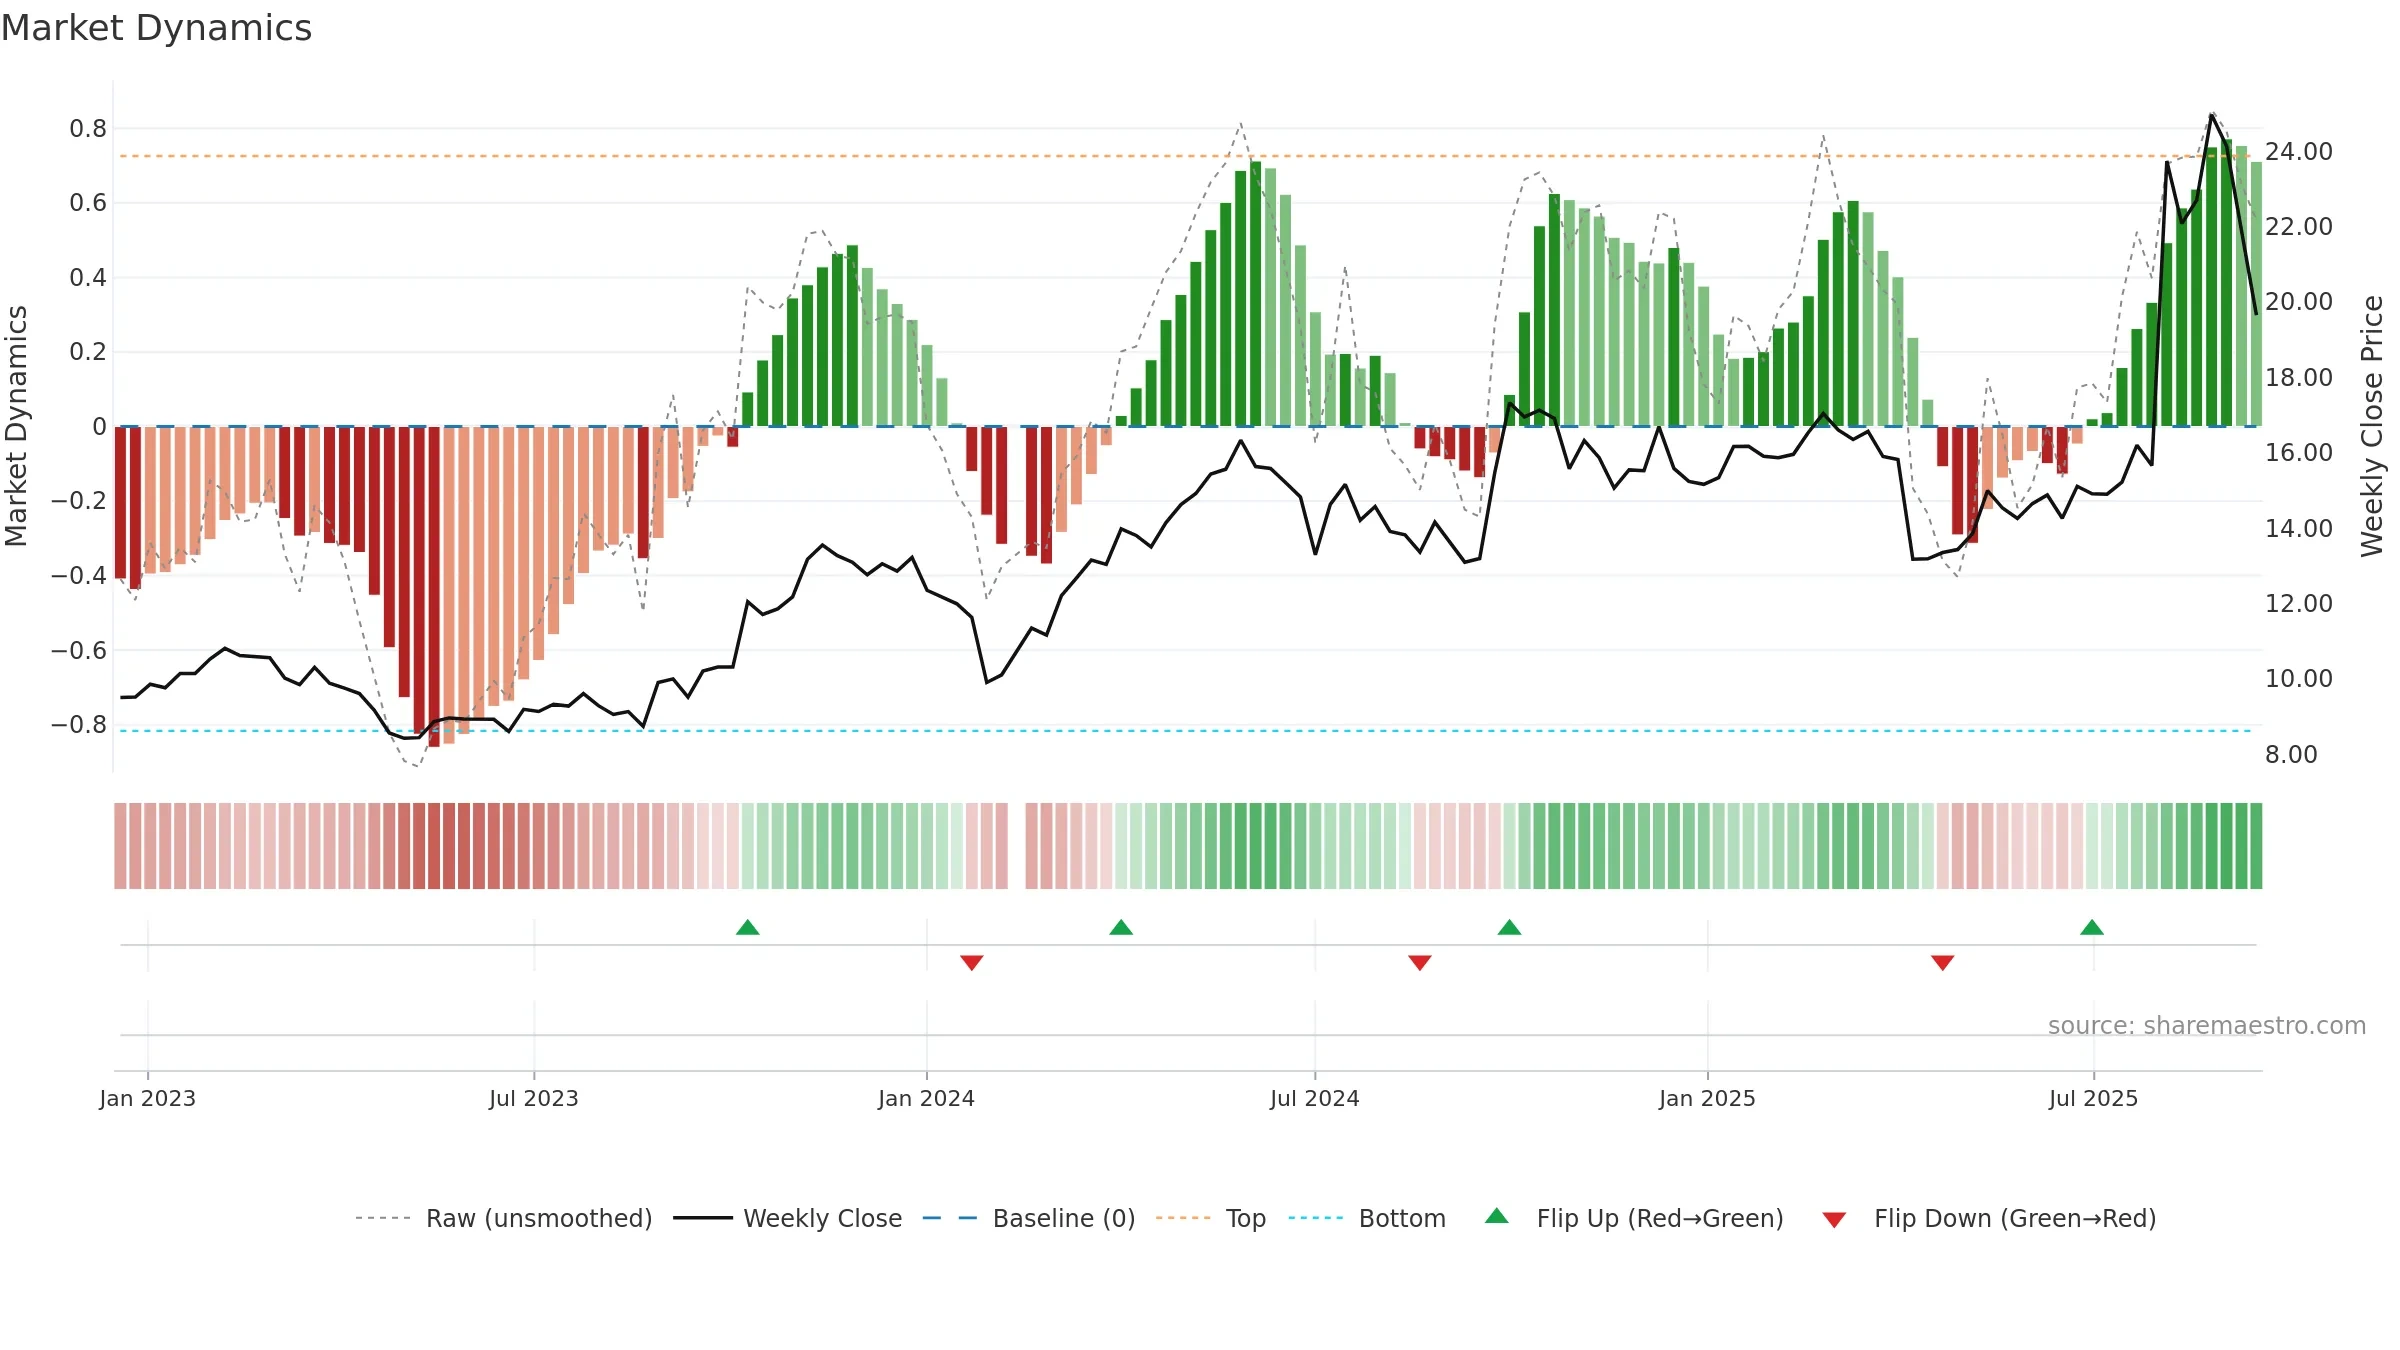This screenshot has width=2400, height=1350.
Task: Select the flip-down marker near April 2025
Action: [x=1943, y=962]
